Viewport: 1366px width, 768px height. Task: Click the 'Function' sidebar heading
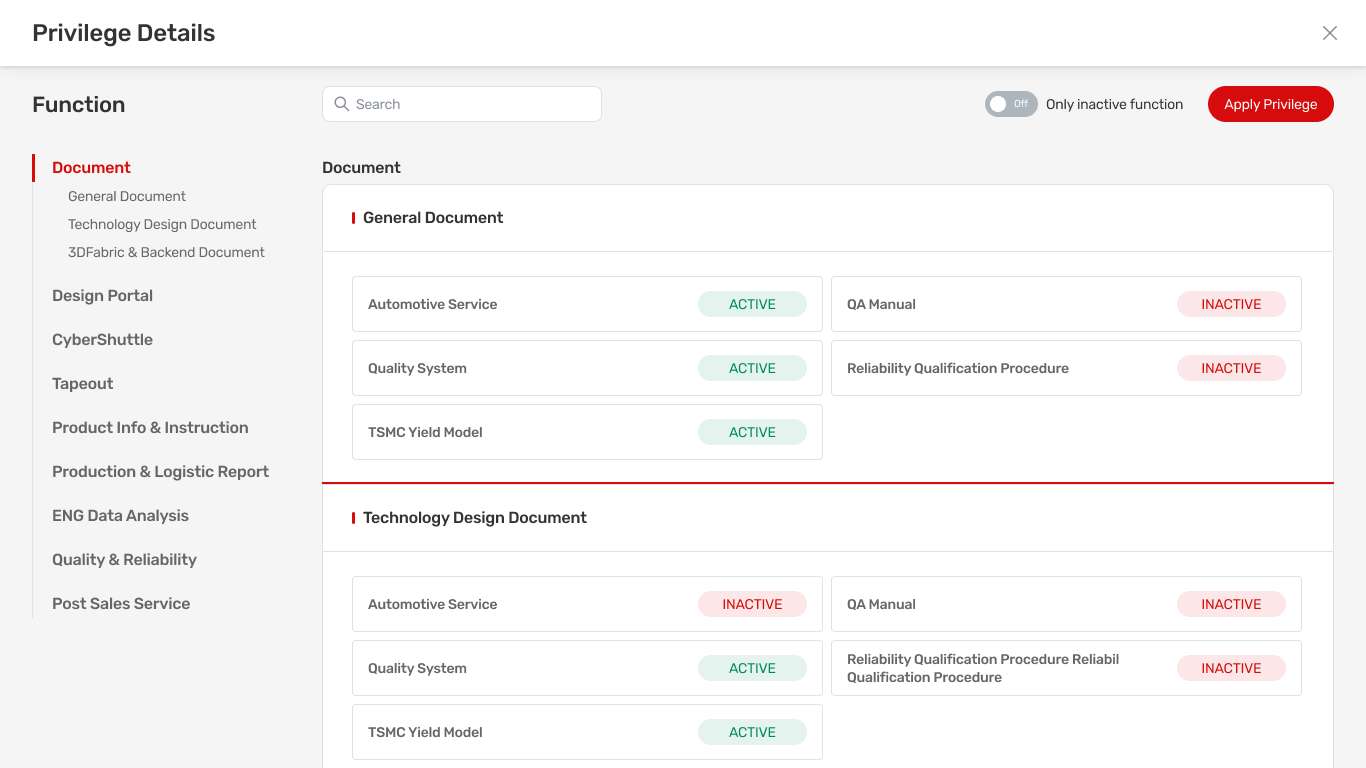78,105
